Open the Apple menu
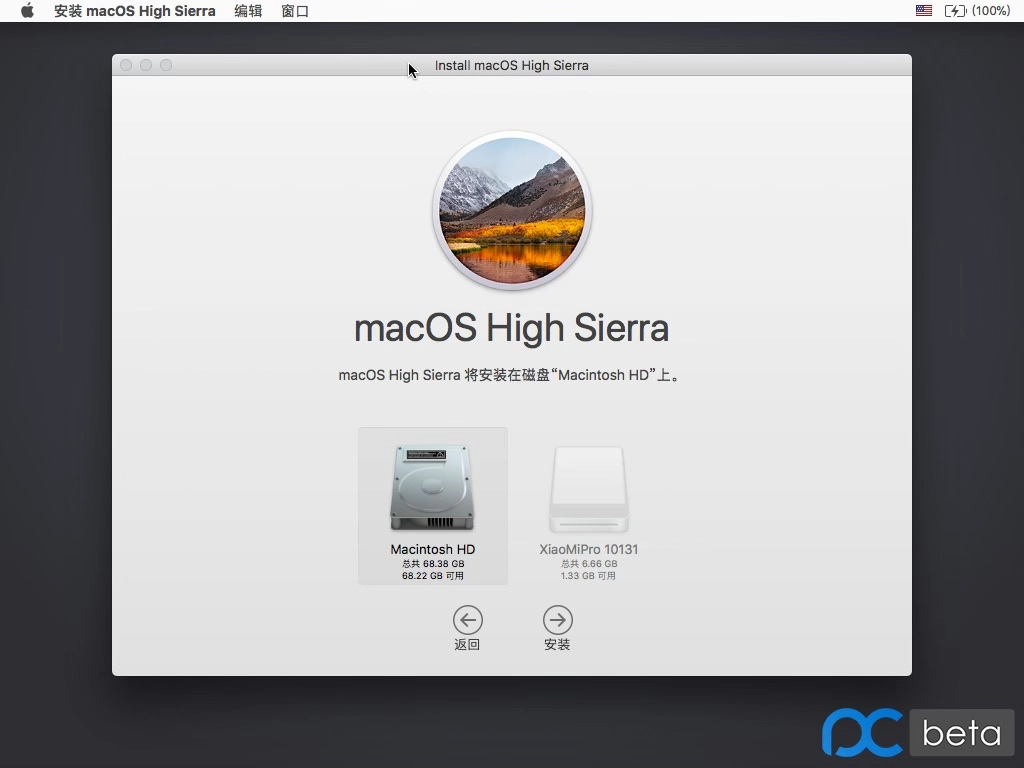The width and height of the screenshot is (1024, 768). coord(27,11)
